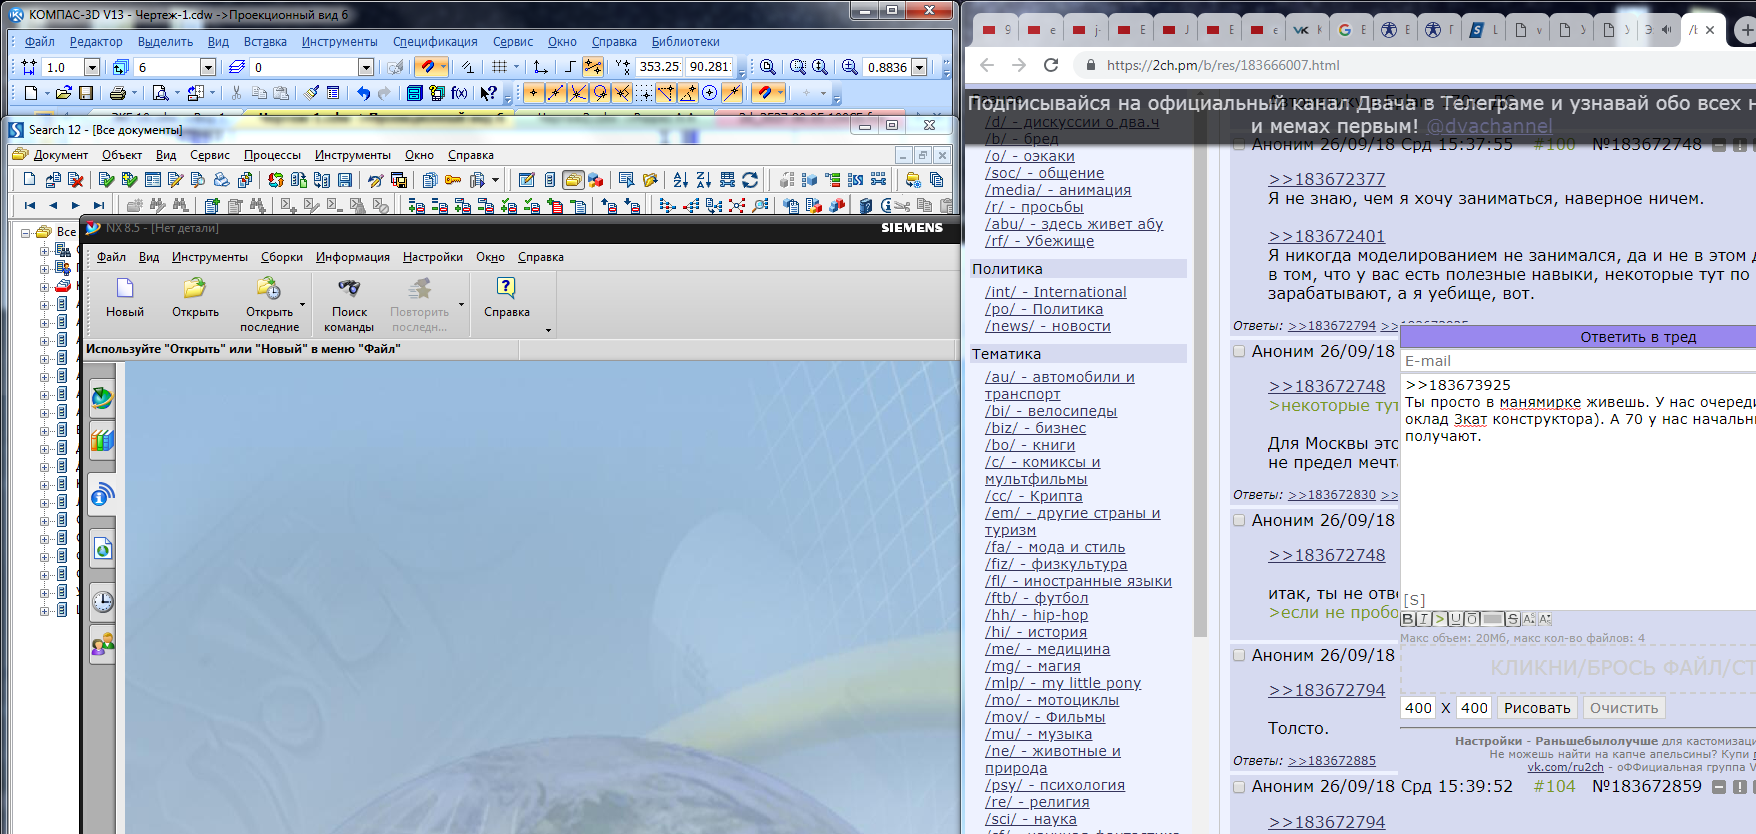Image resolution: width=1756 pixels, height=834 pixels.
Task: Tick checkbox of post №183672748
Action: tap(1240, 145)
